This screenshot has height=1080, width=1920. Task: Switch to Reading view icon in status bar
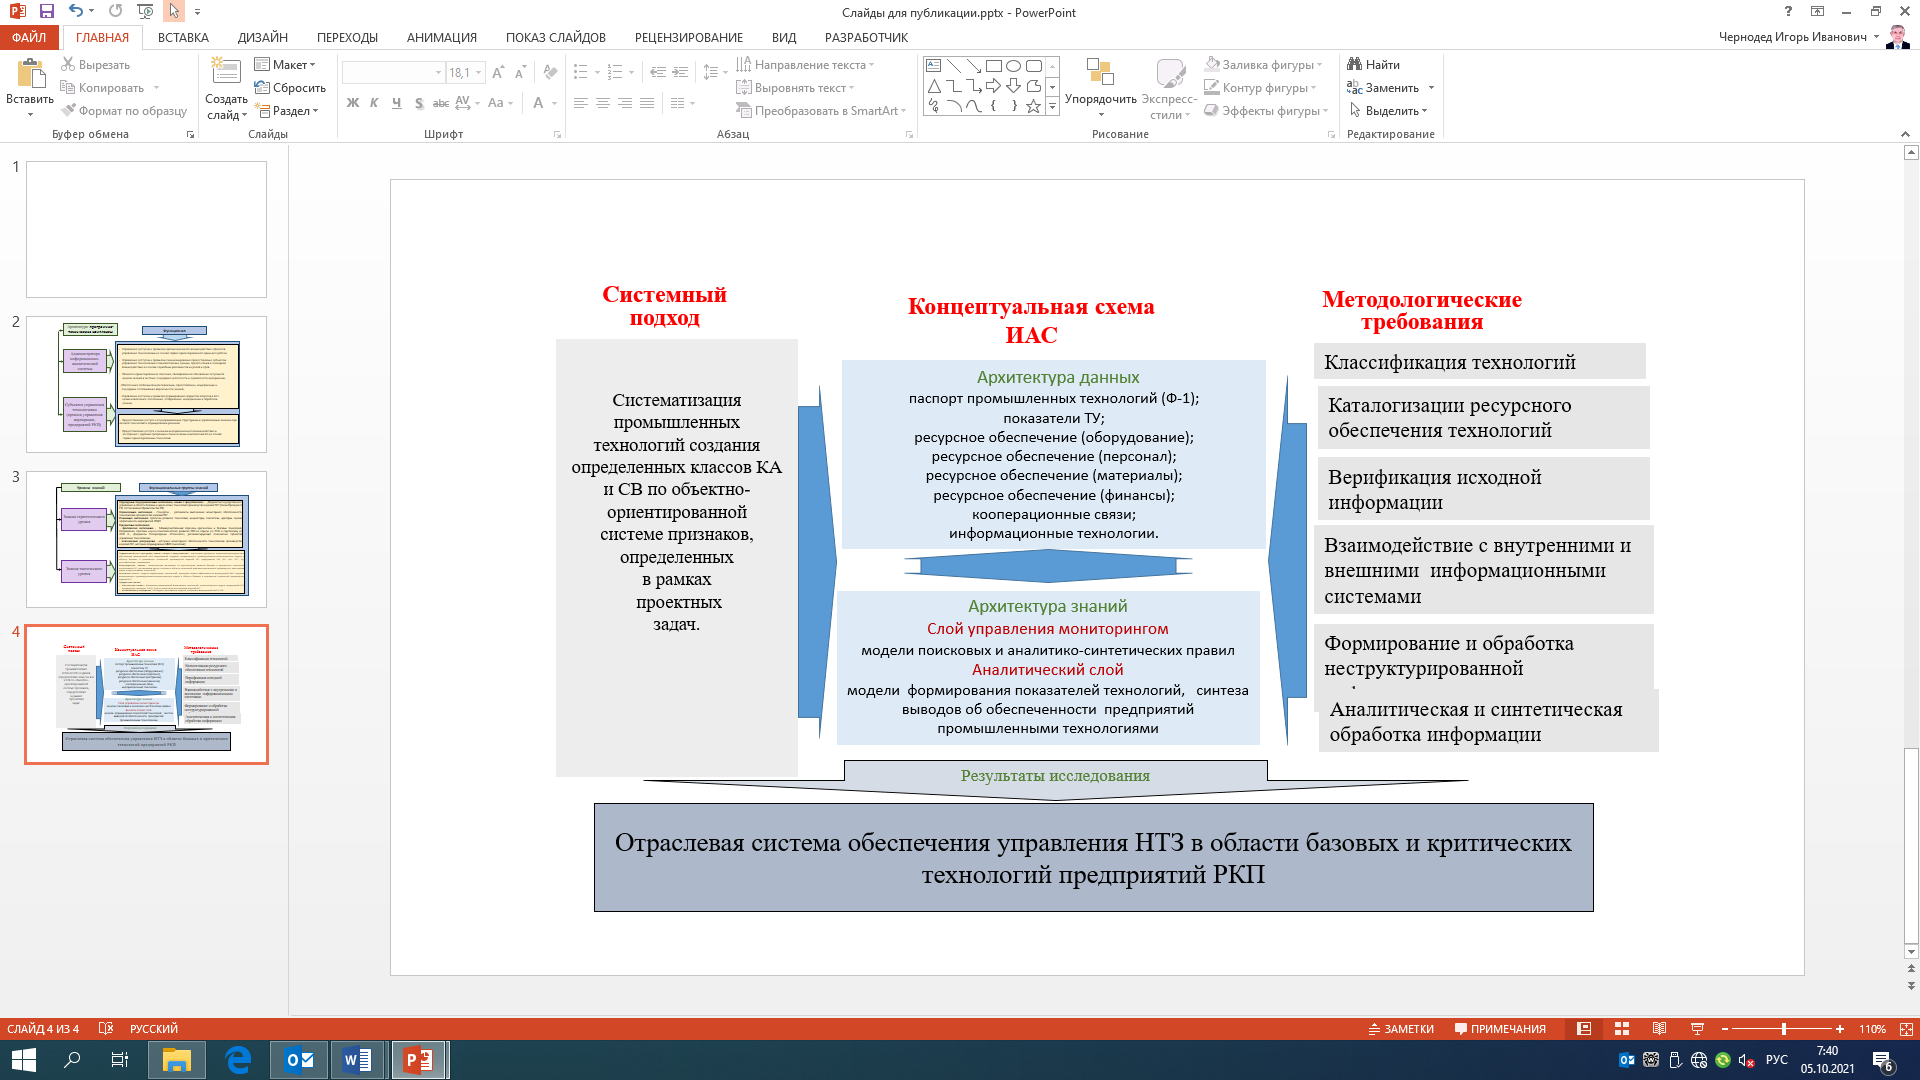coord(1660,1029)
